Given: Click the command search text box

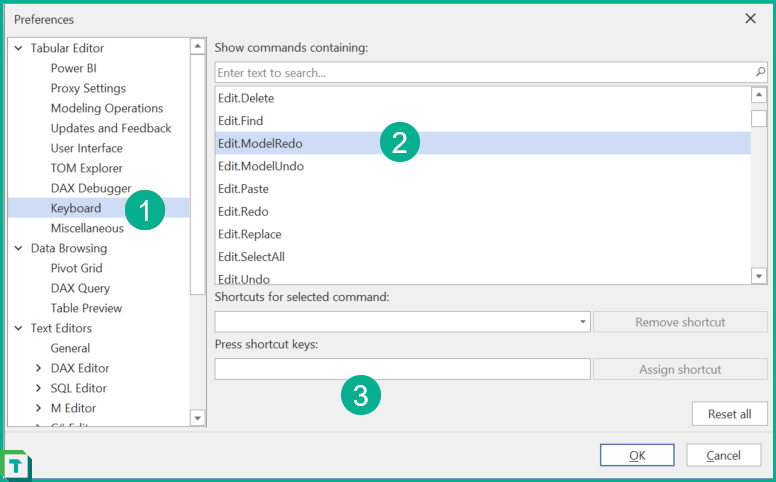Looking at the screenshot, I should point(484,73).
